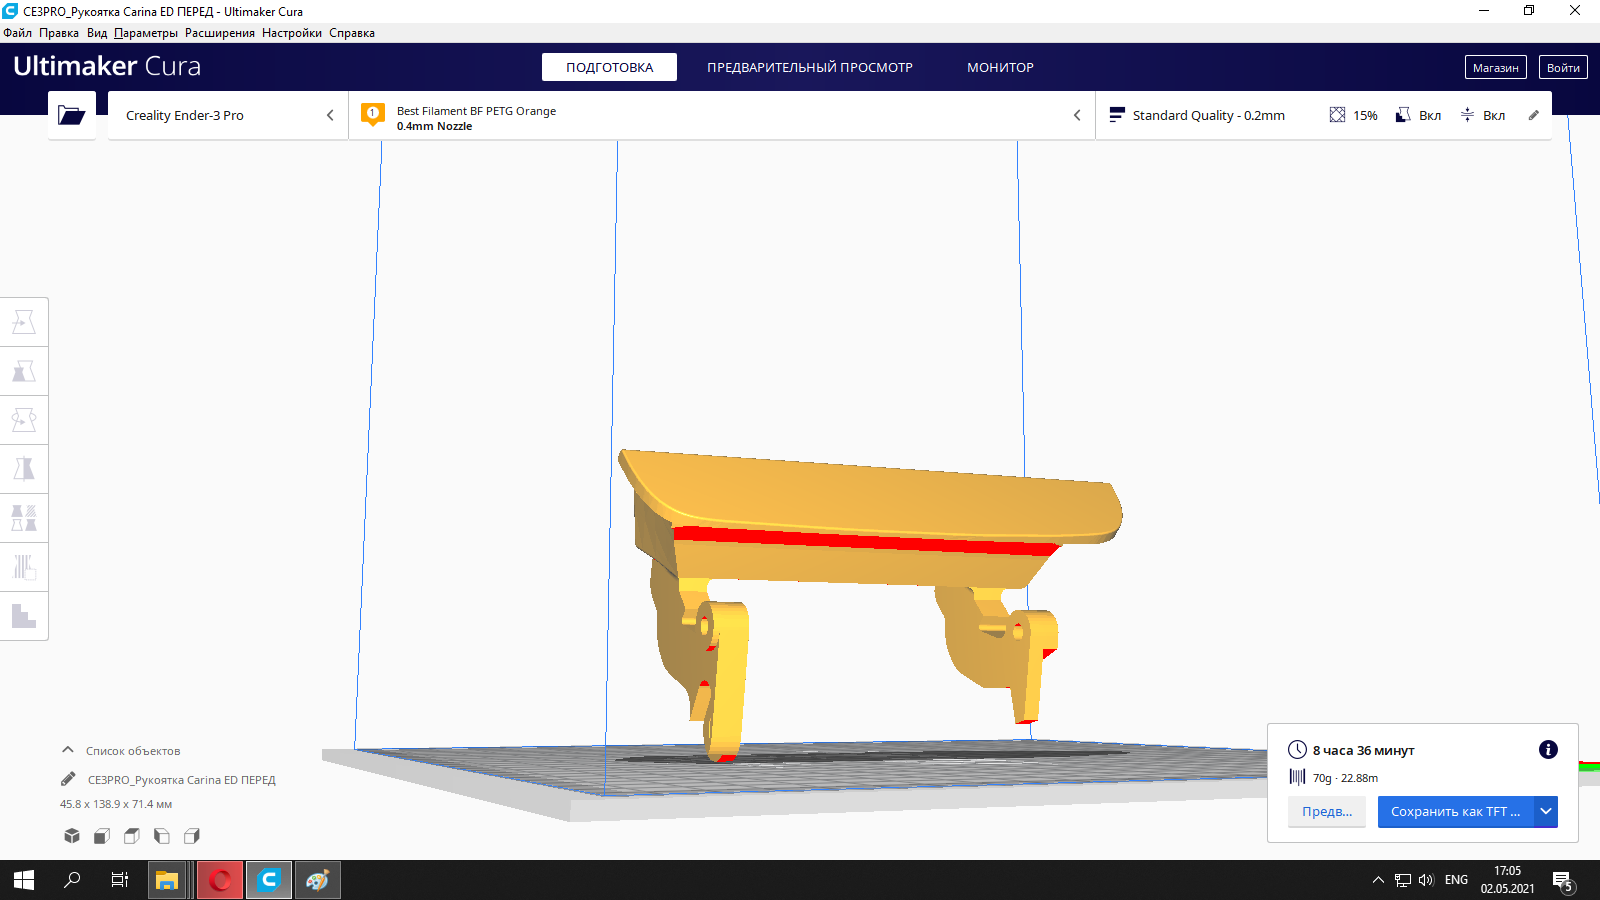The height and width of the screenshot is (900, 1600).
Task: Expand the material and nozzle chevron
Action: click(x=1077, y=115)
